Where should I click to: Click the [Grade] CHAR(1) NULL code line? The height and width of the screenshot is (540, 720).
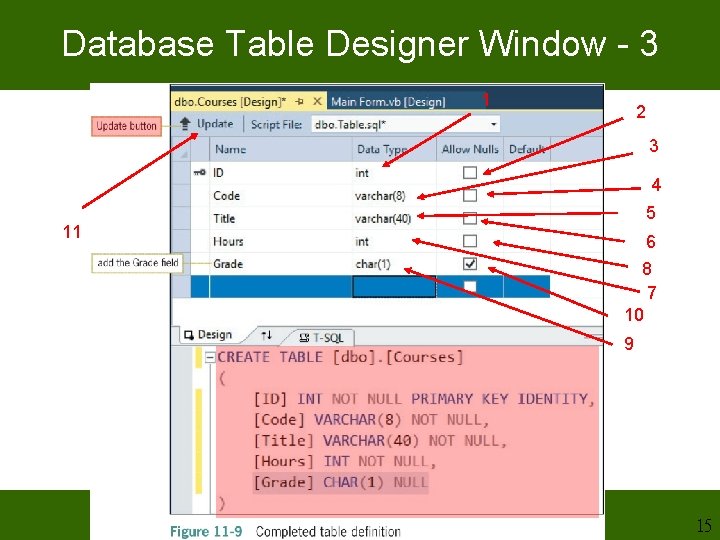click(341, 483)
